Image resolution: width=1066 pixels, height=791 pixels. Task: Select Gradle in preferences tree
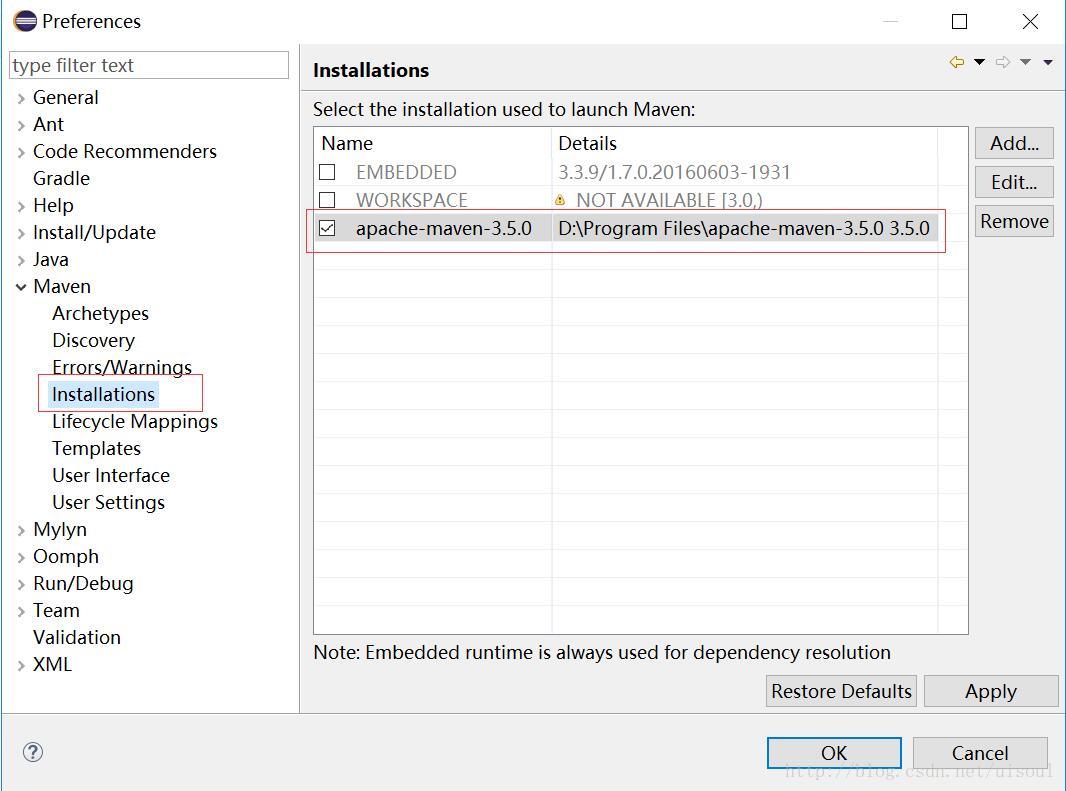point(61,178)
